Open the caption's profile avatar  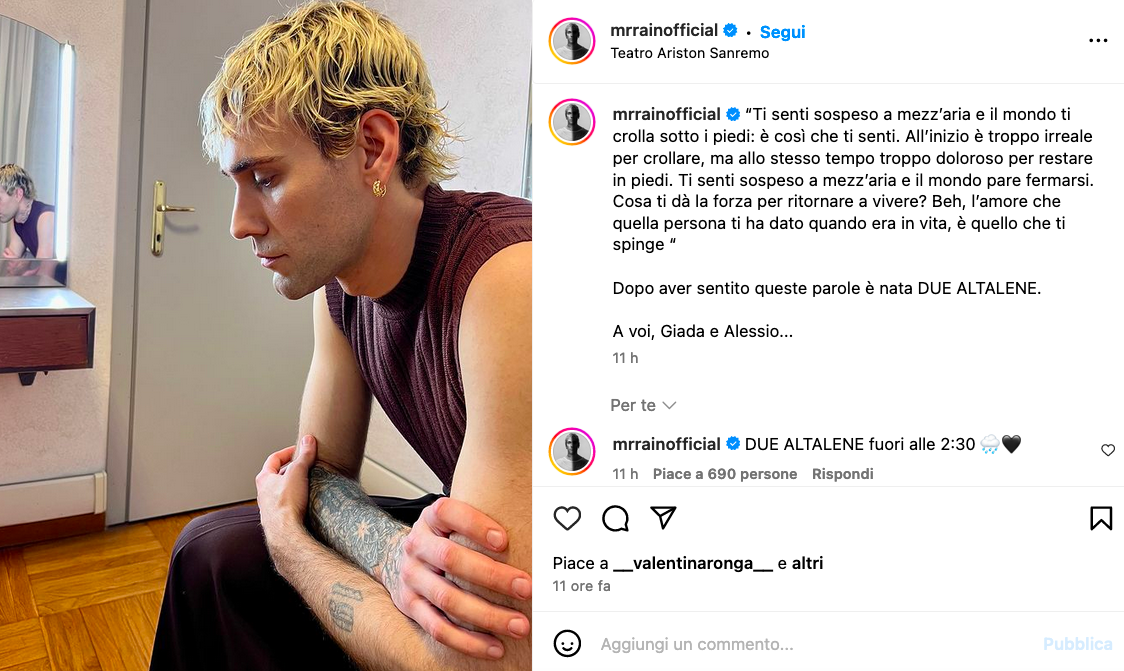point(572,122)
